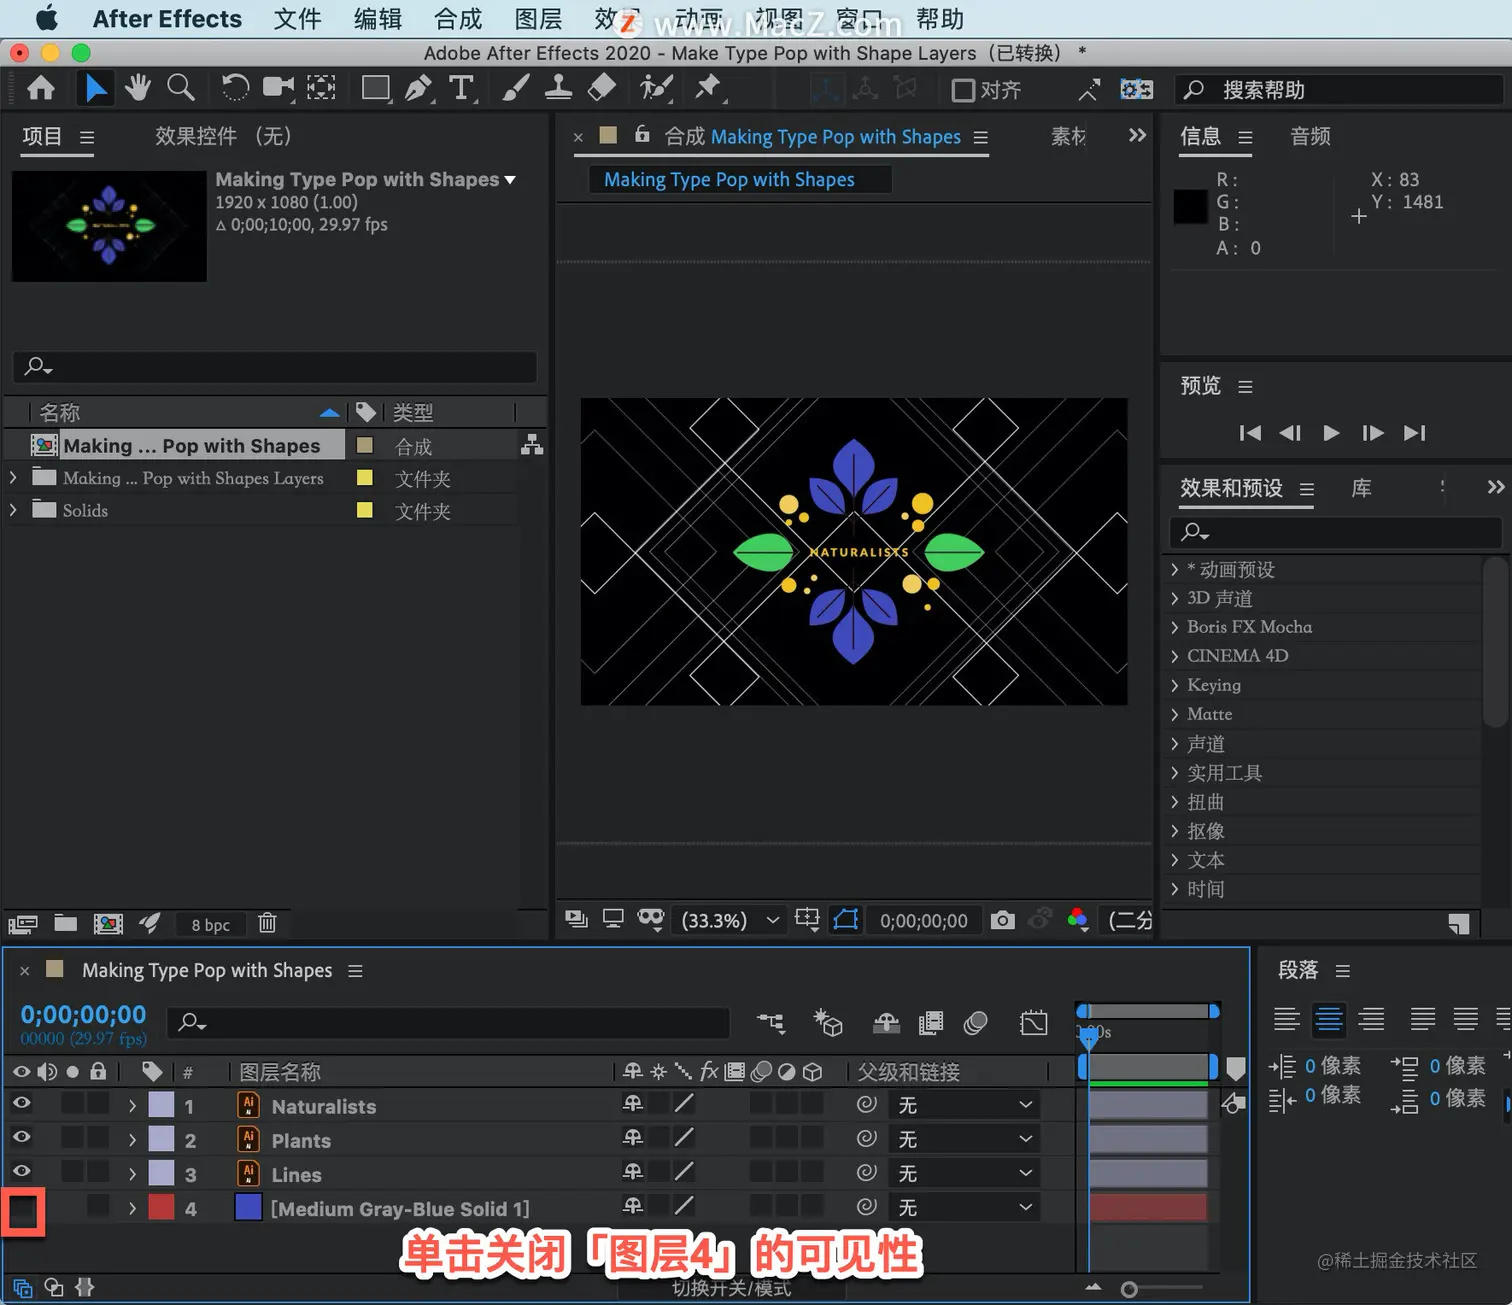Open the parent dropdown for Naturalists layer
Screen dimensions: 1512x1305
[964, 1104]
